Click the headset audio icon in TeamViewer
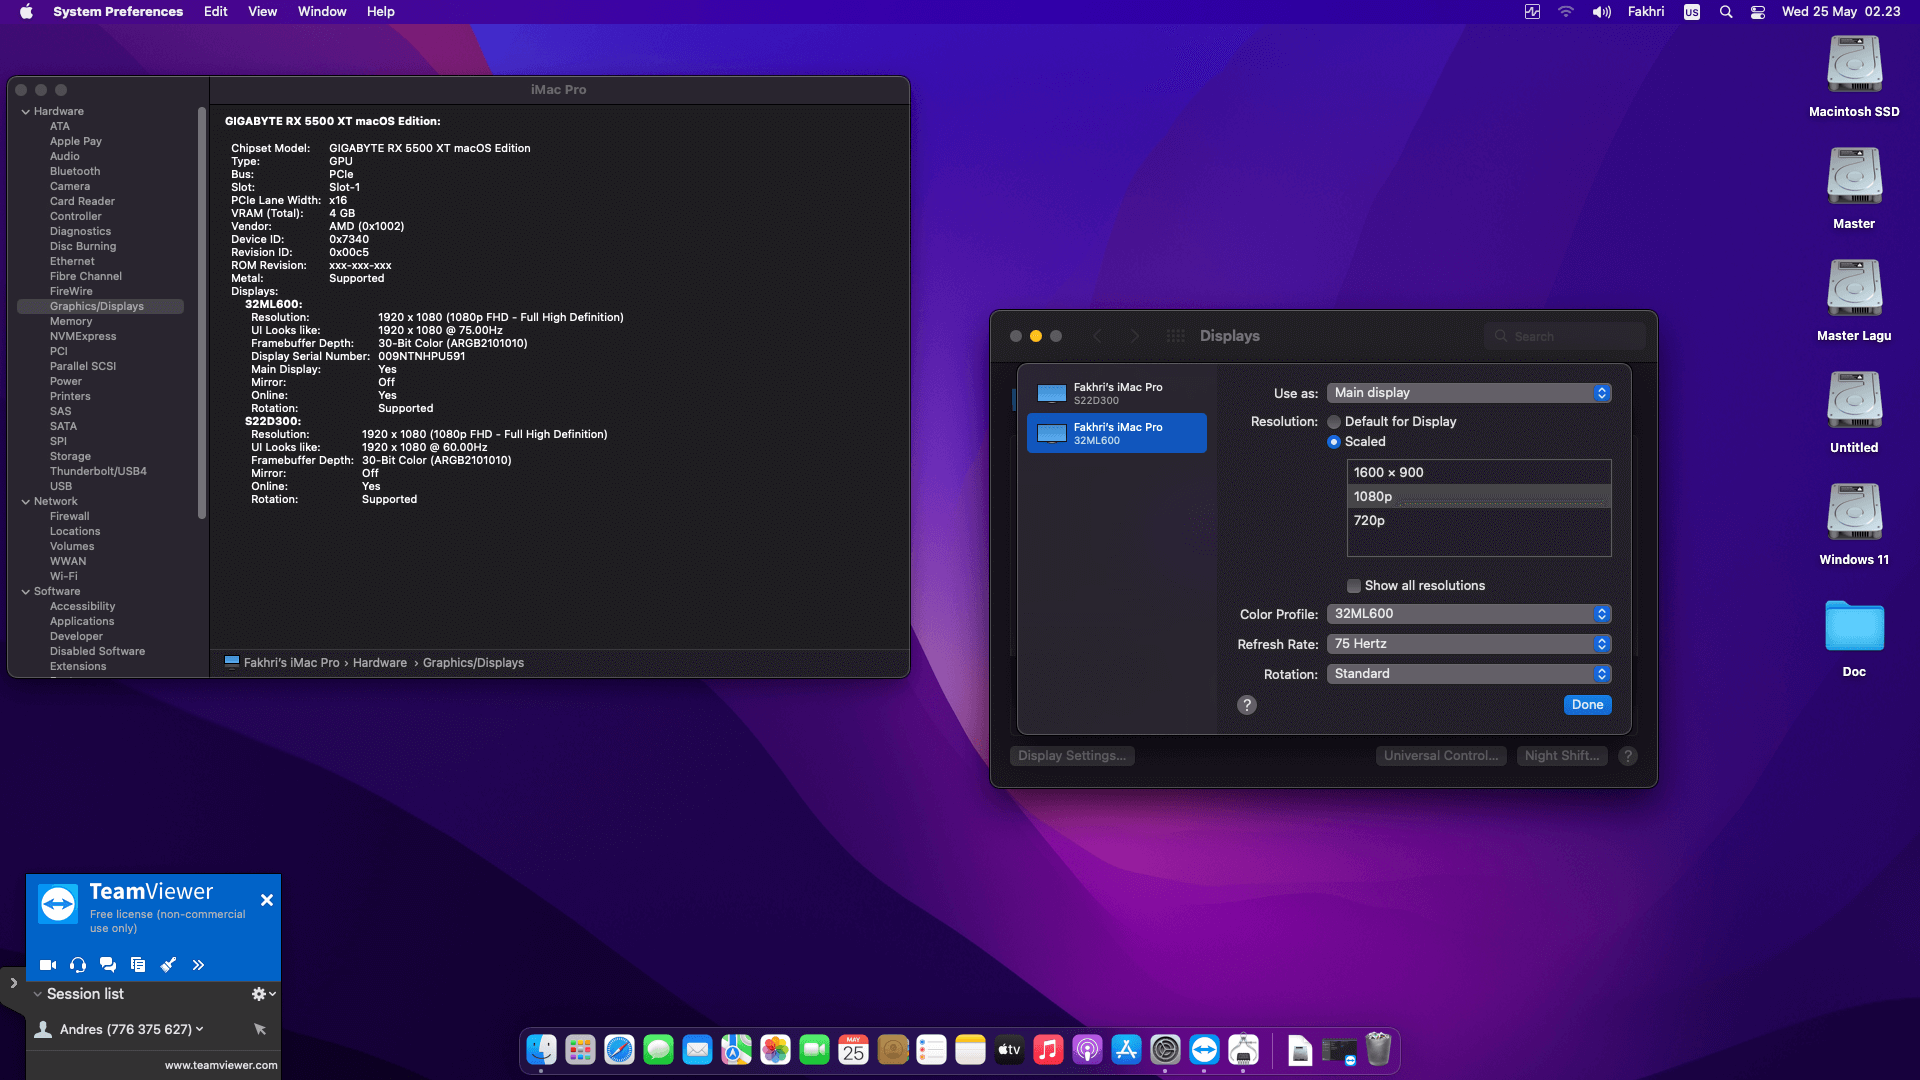Image resolution: width=1920 pixels, height=1080 pixels. [x=78, y=965]
